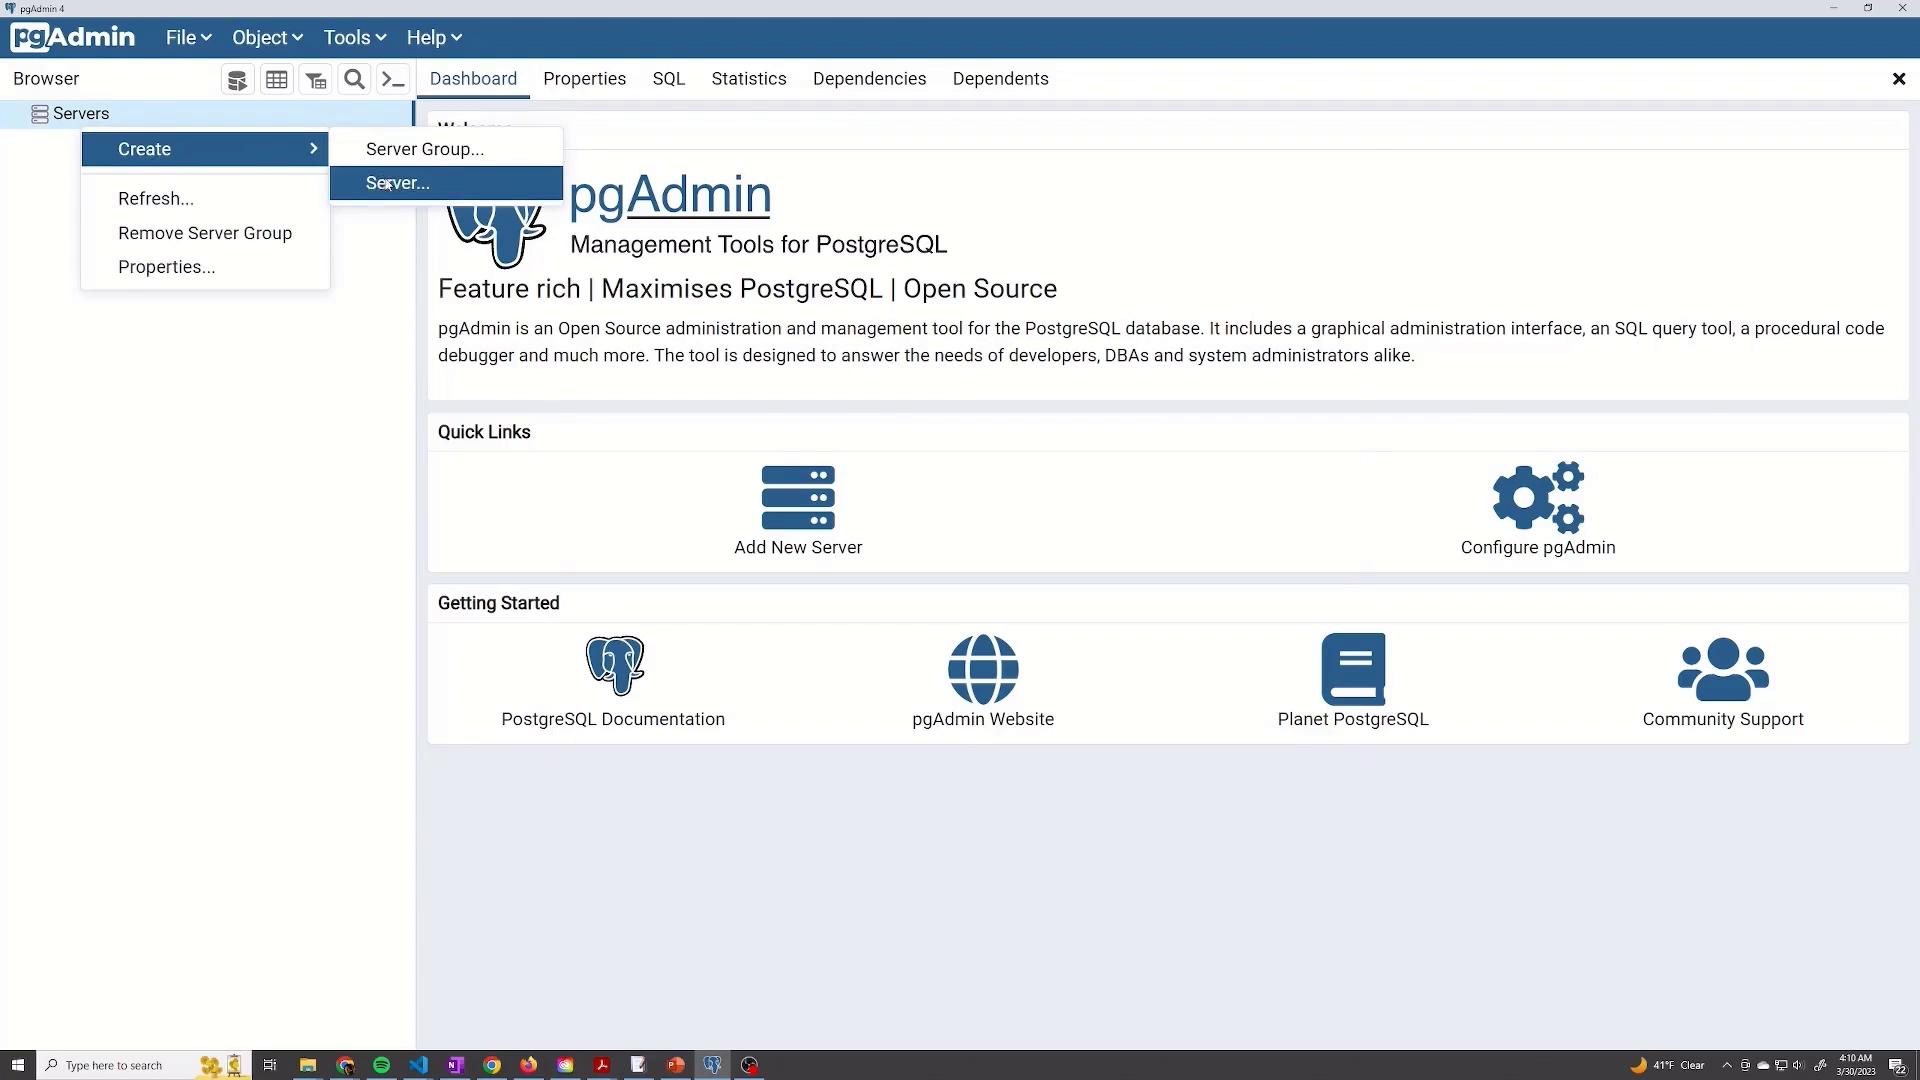Screen dimensions: 1920x1080
Task: Switch to the Statistics tab
Action: point(748,79)
